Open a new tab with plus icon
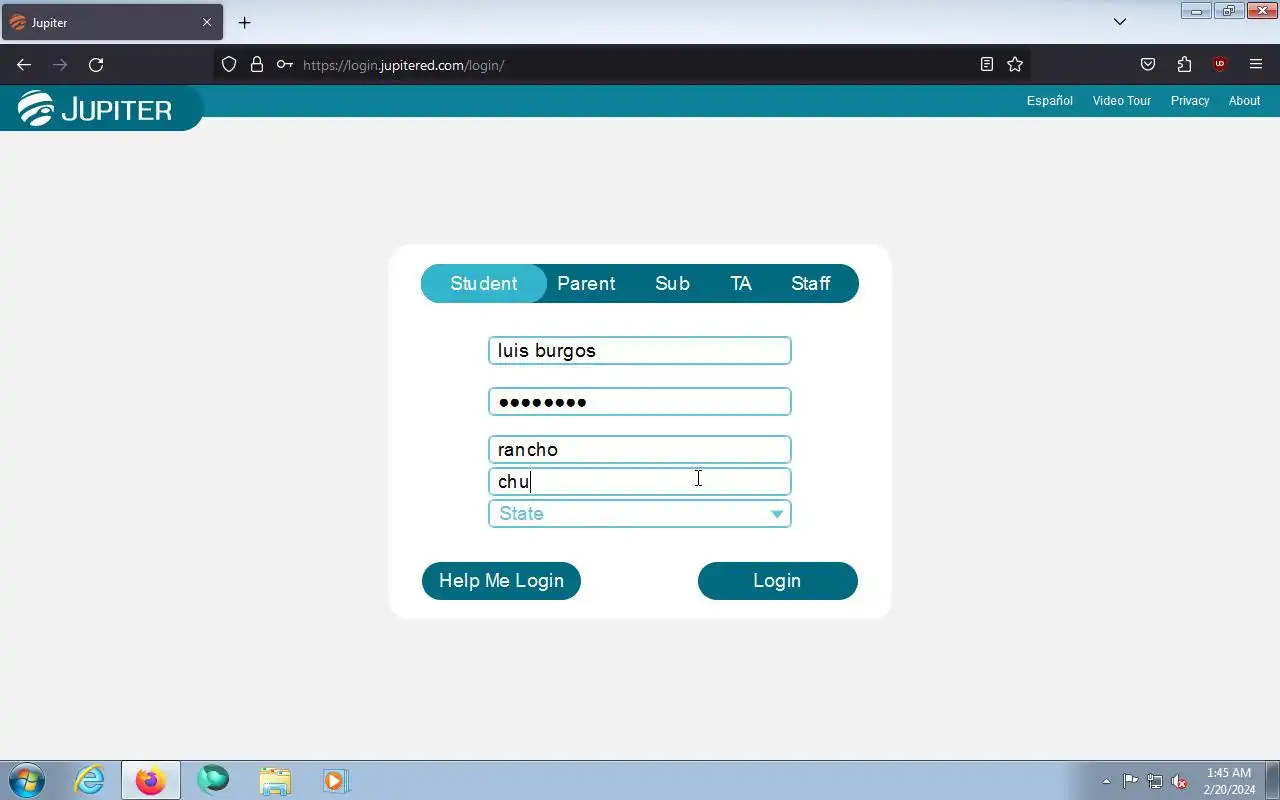Image resolution: width=1280 pixels, height=800 pixels. [x=244, y=22]
